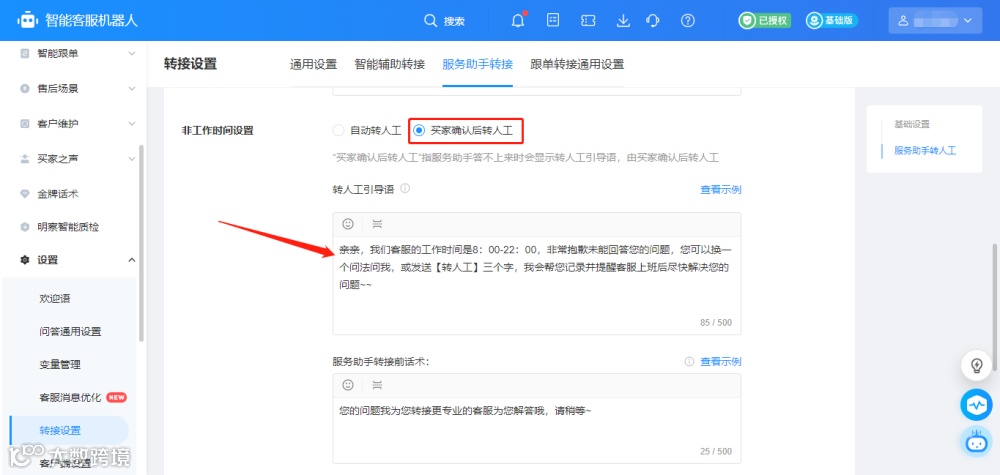The width and height of the screenshot is (1000, 475).
Task: Click into the 服务助手转接前话术 text area
Action: click(537, 430)
